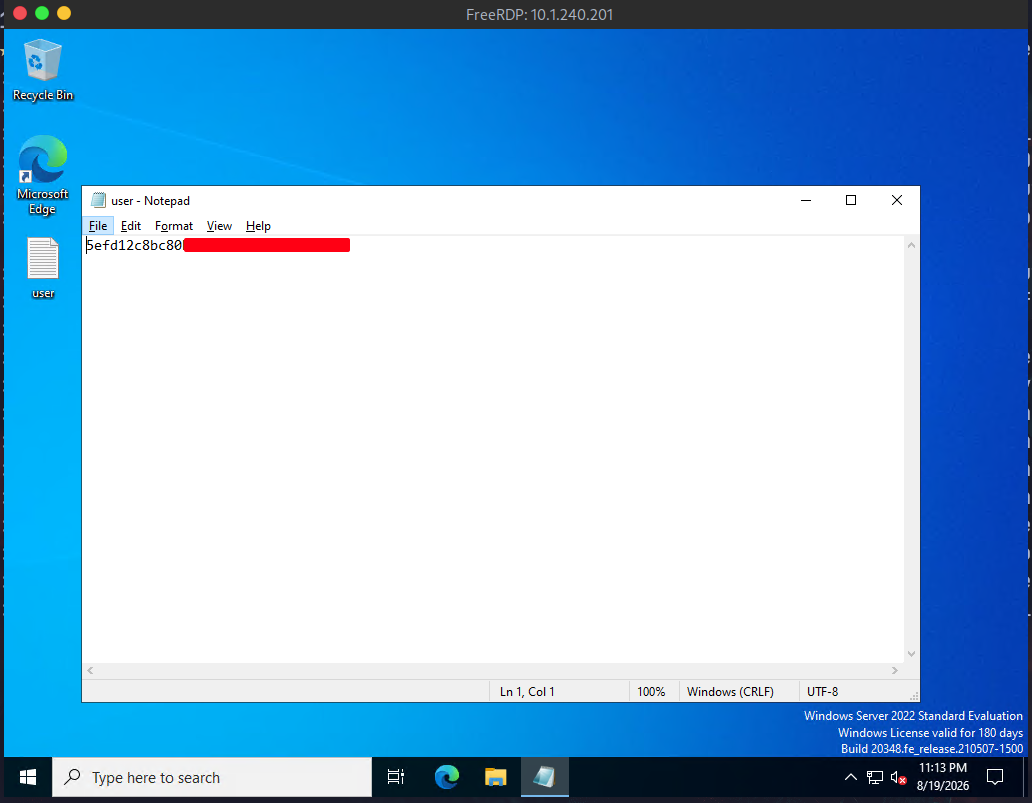Click the vertical scrollbar up arrow
The image size is (1032, 803).
912,246
